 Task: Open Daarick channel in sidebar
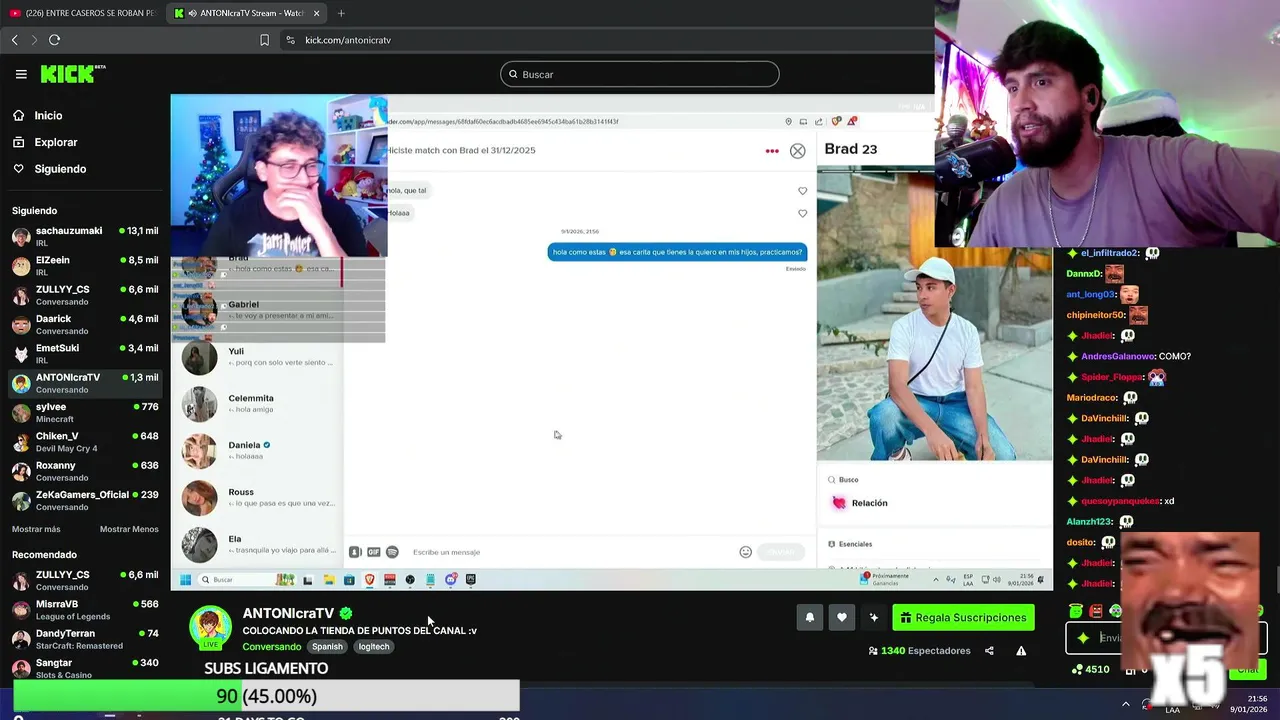pos(85,325)
